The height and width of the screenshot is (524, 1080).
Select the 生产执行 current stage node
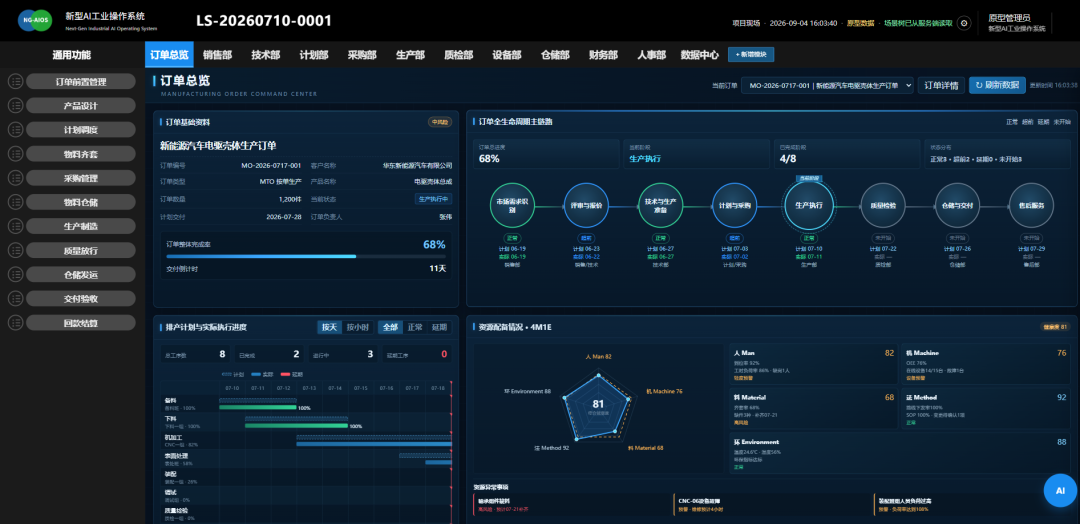(809, 205)
